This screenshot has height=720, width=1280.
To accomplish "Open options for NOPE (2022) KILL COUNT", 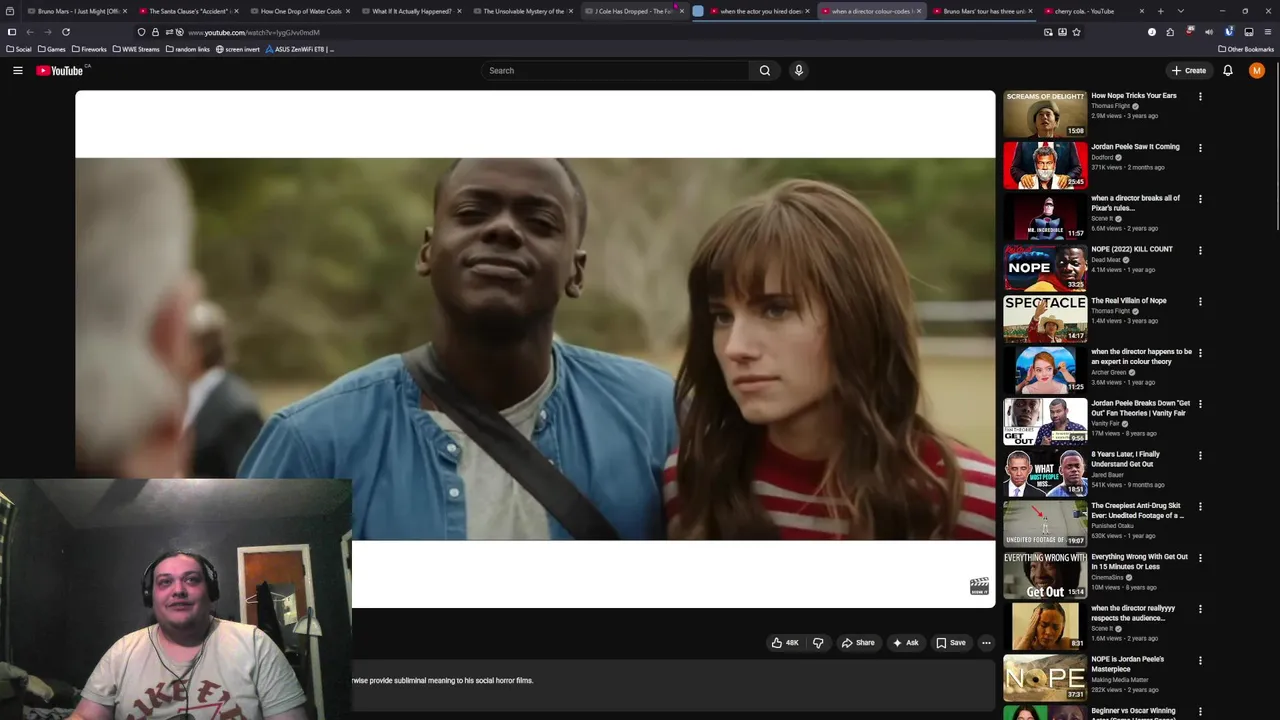I will point(1200,250).
